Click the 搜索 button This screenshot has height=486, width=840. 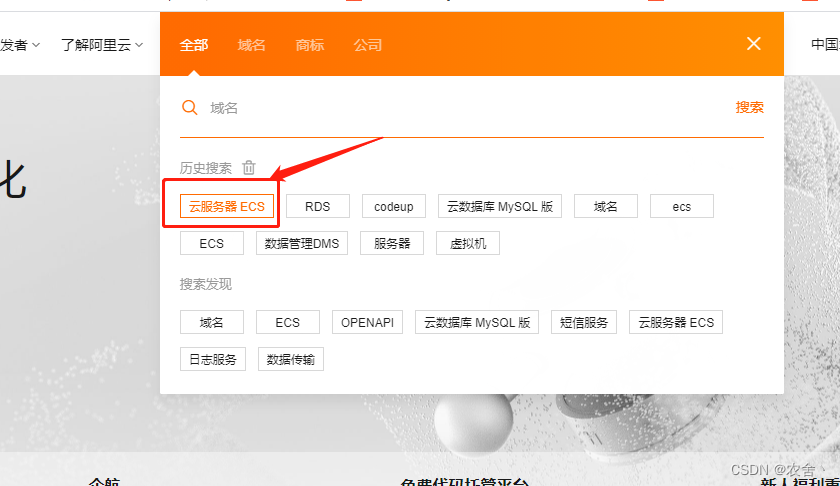(749, 107)
